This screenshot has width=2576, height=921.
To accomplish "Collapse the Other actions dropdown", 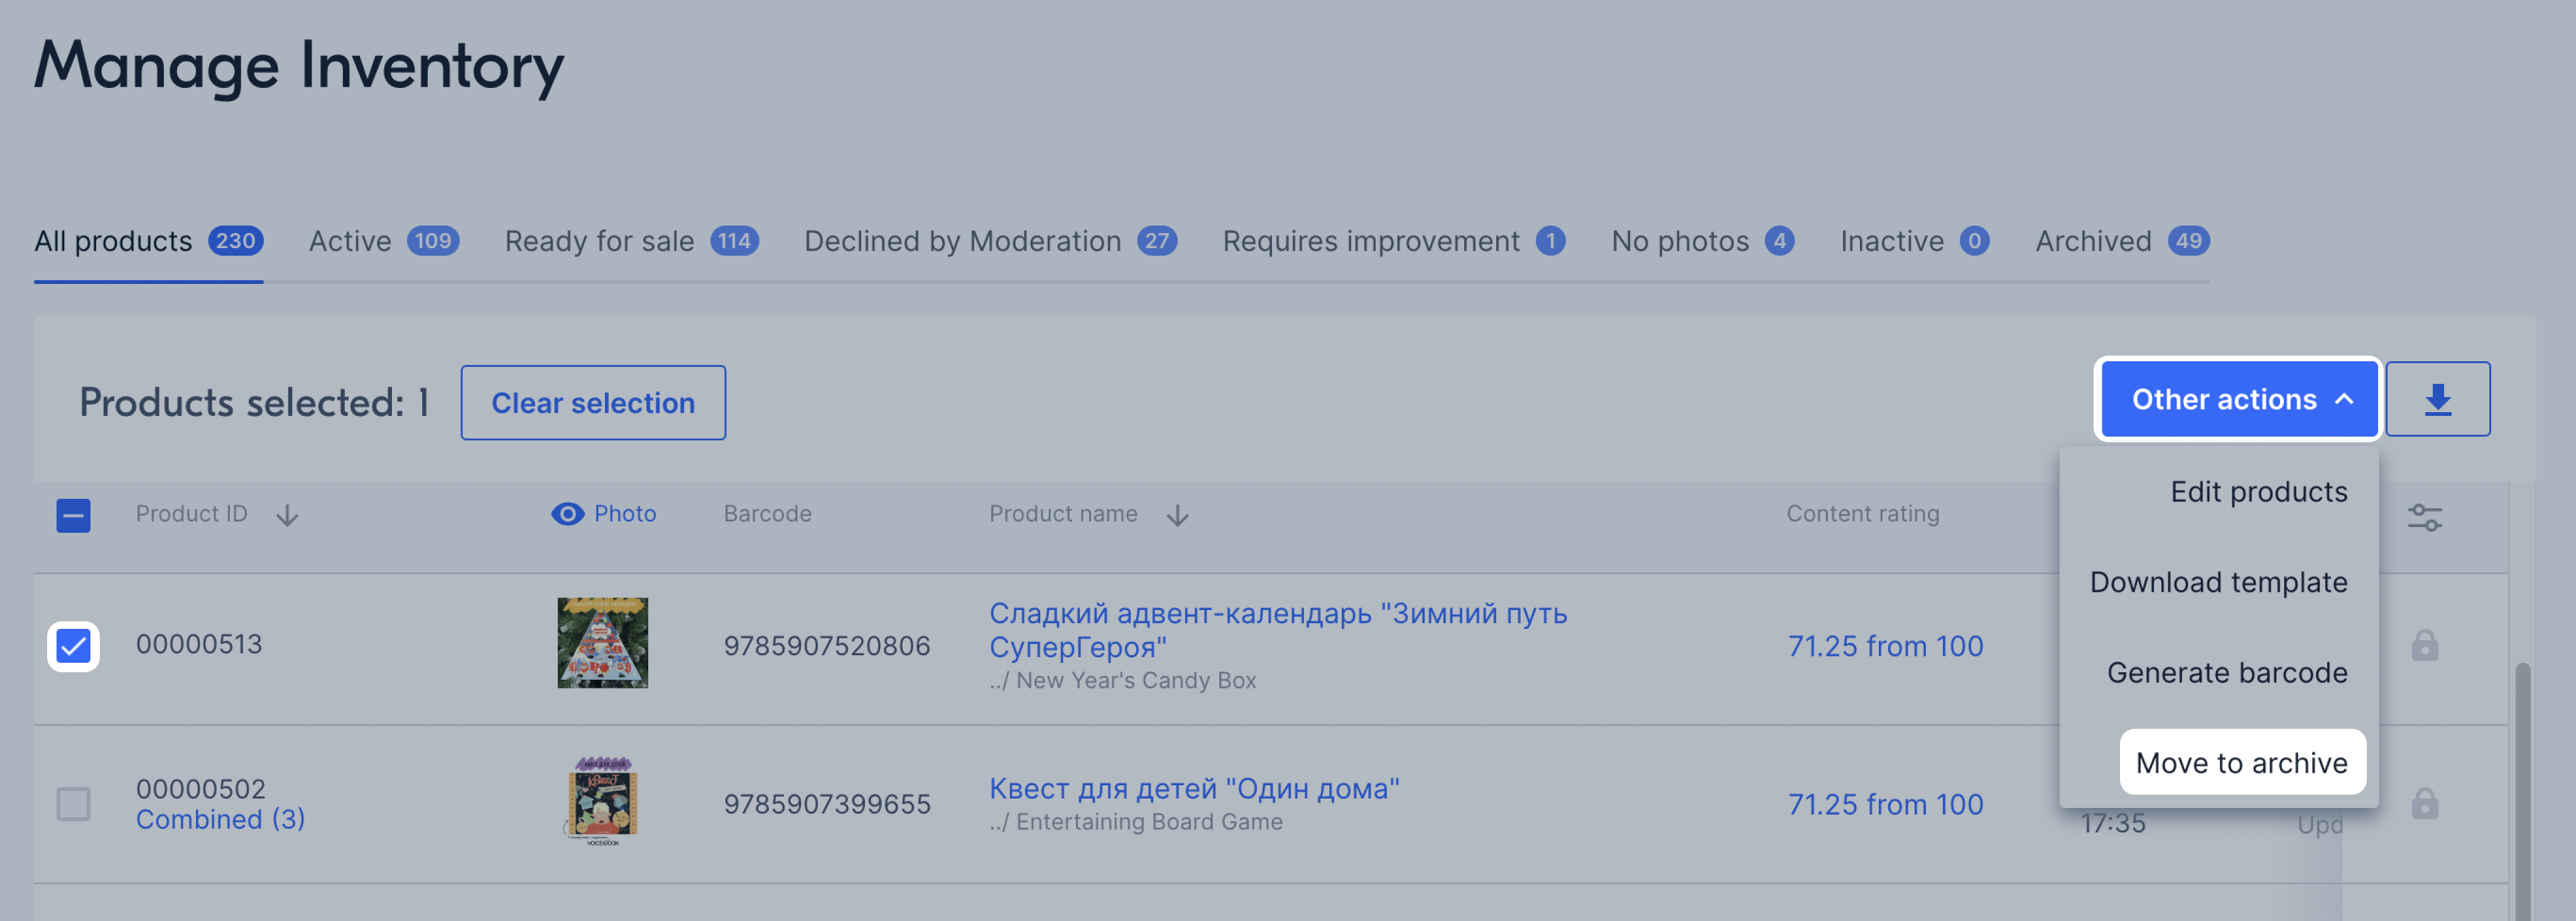I will pos(2238,399).
